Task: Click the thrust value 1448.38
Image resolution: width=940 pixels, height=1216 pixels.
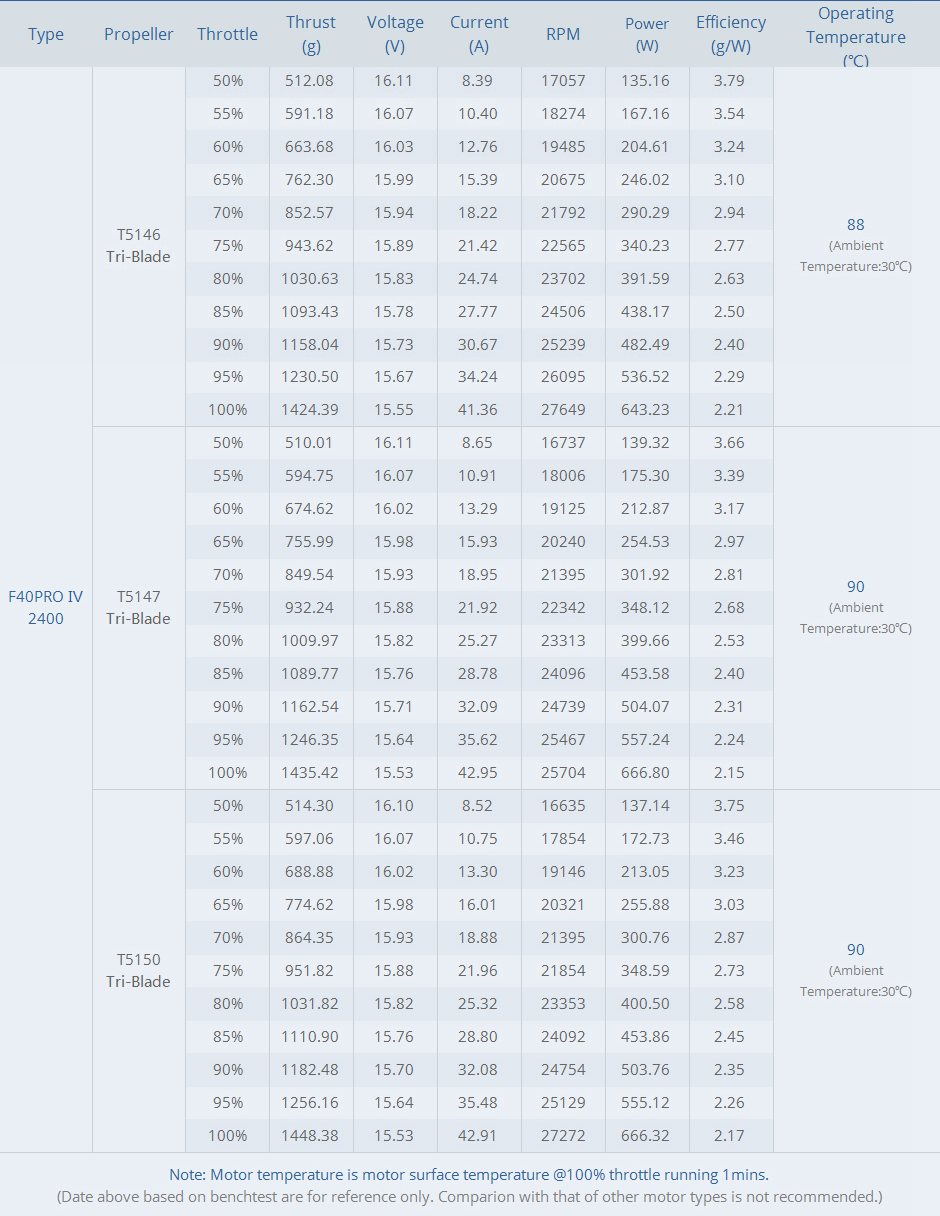Action: tap(310, 1135)
